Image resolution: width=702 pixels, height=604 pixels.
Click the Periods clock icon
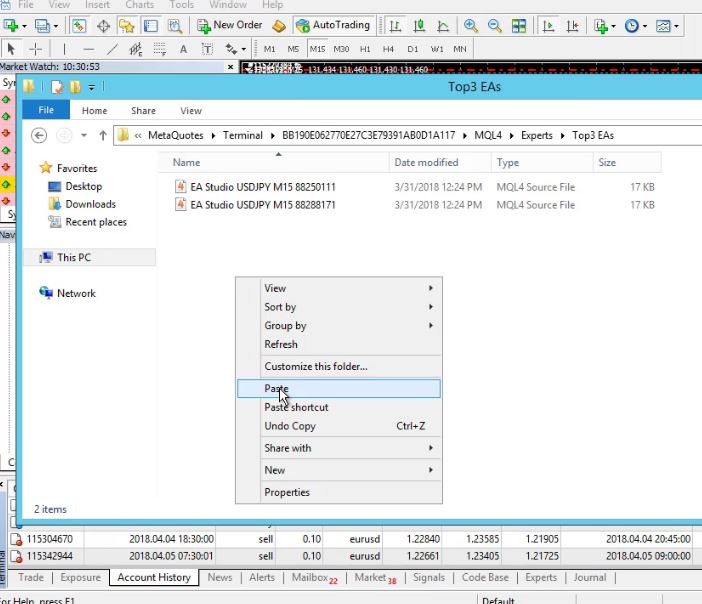click(632, 26)
